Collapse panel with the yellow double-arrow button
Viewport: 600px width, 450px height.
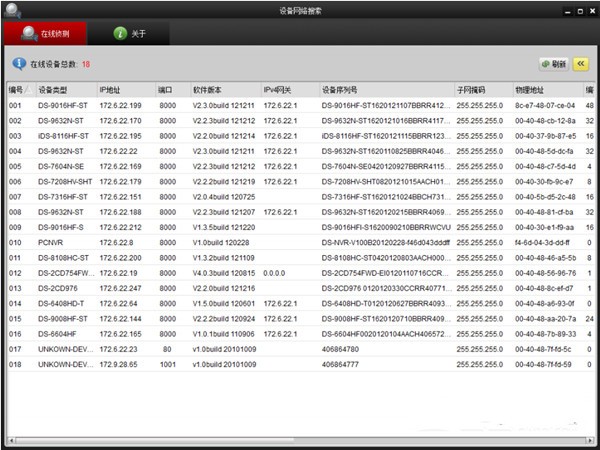[x=581, y=63]
